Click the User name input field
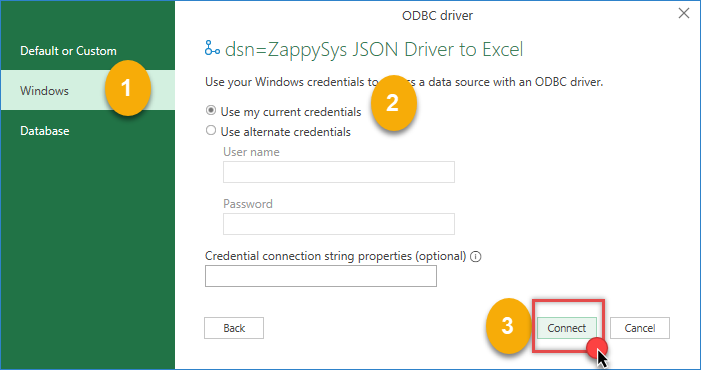 pyautogui.click(x=338, y=172)
